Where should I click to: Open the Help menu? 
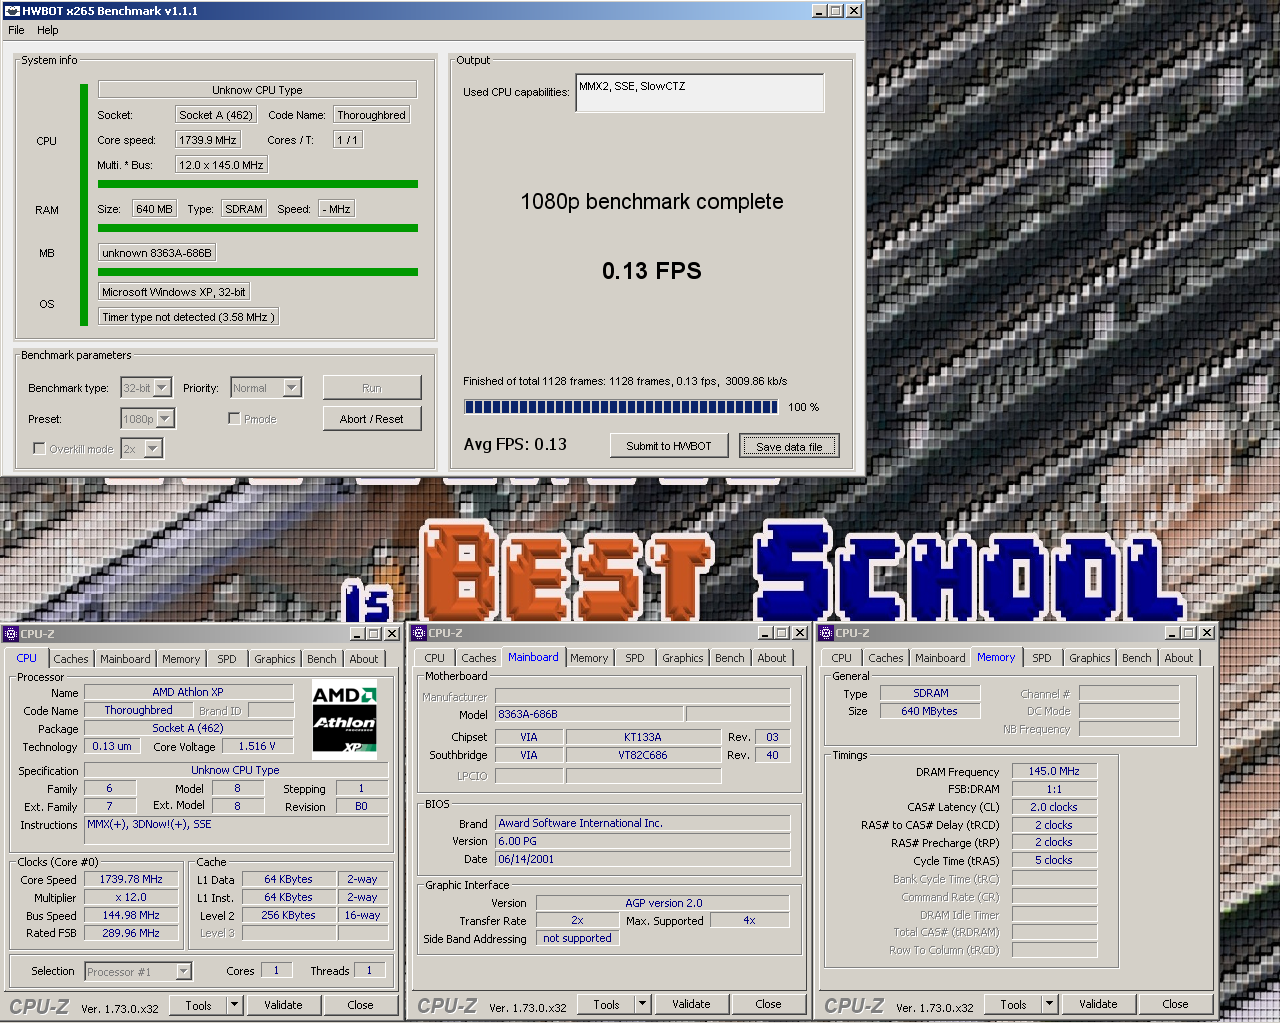coord(48,30)
